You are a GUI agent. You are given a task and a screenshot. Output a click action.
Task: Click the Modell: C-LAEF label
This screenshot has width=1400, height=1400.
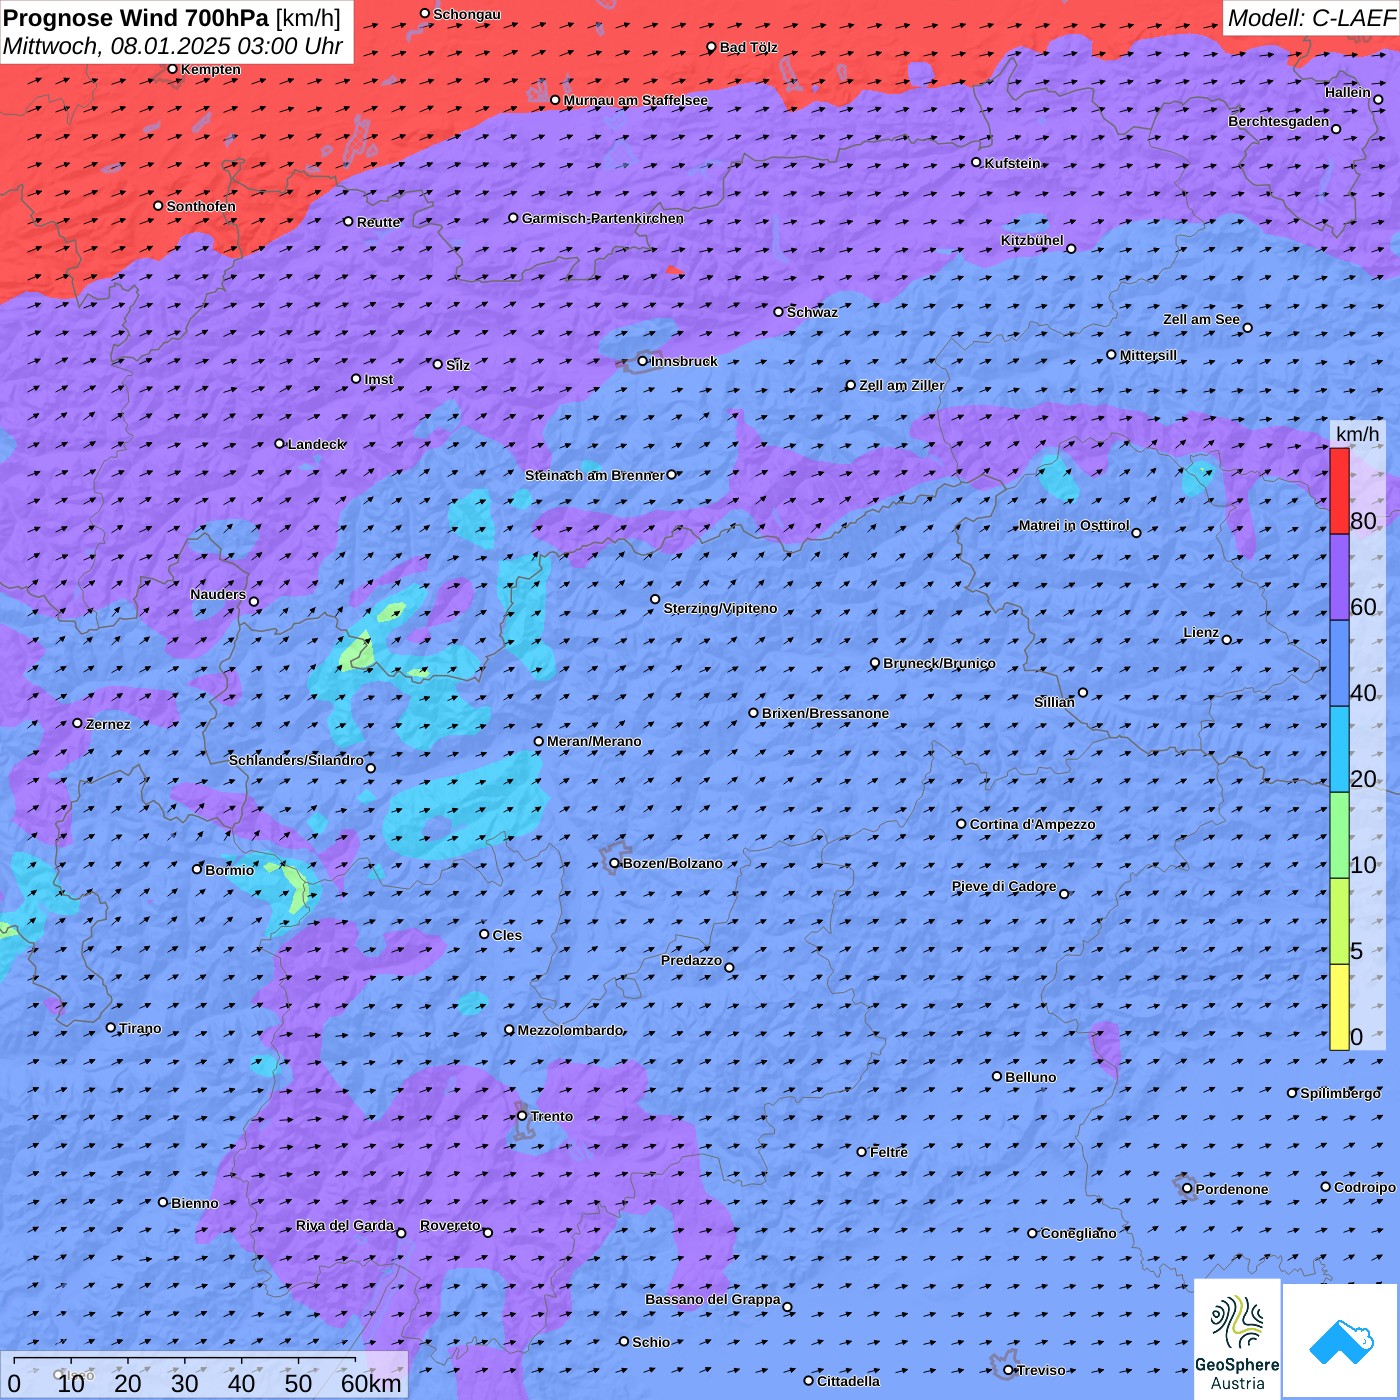coord(1311,18)
